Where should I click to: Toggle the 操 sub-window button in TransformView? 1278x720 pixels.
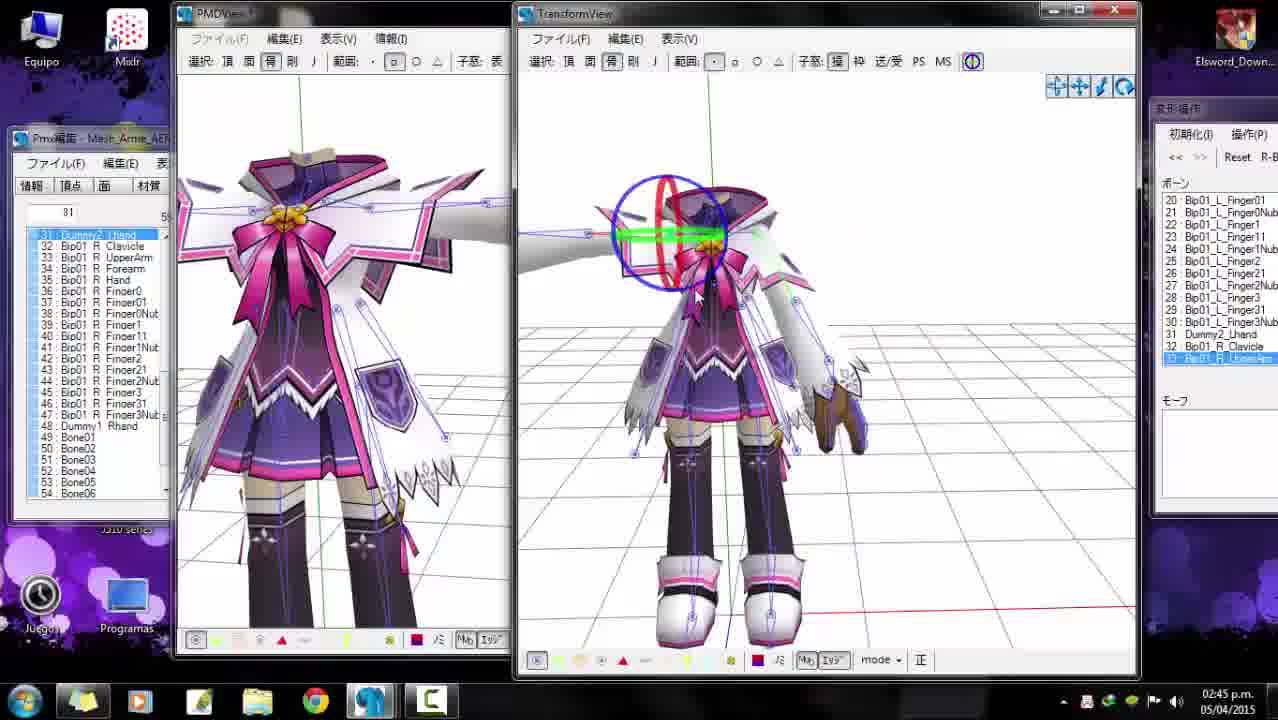[x=838, y=62]
